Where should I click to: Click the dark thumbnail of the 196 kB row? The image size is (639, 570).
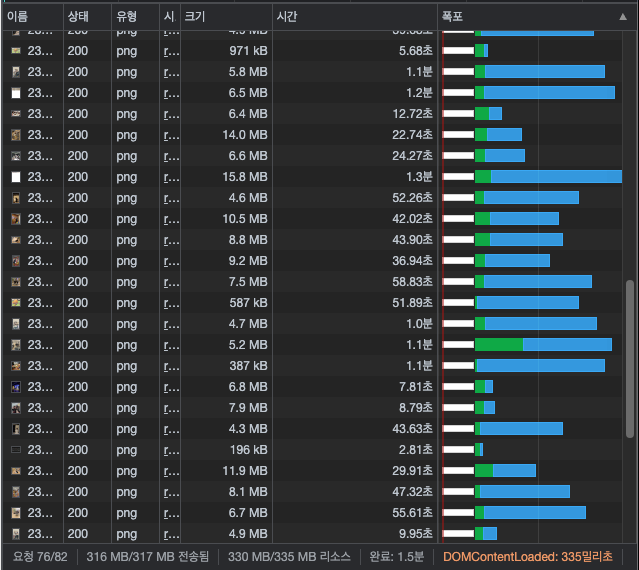(x=16, y=450)
